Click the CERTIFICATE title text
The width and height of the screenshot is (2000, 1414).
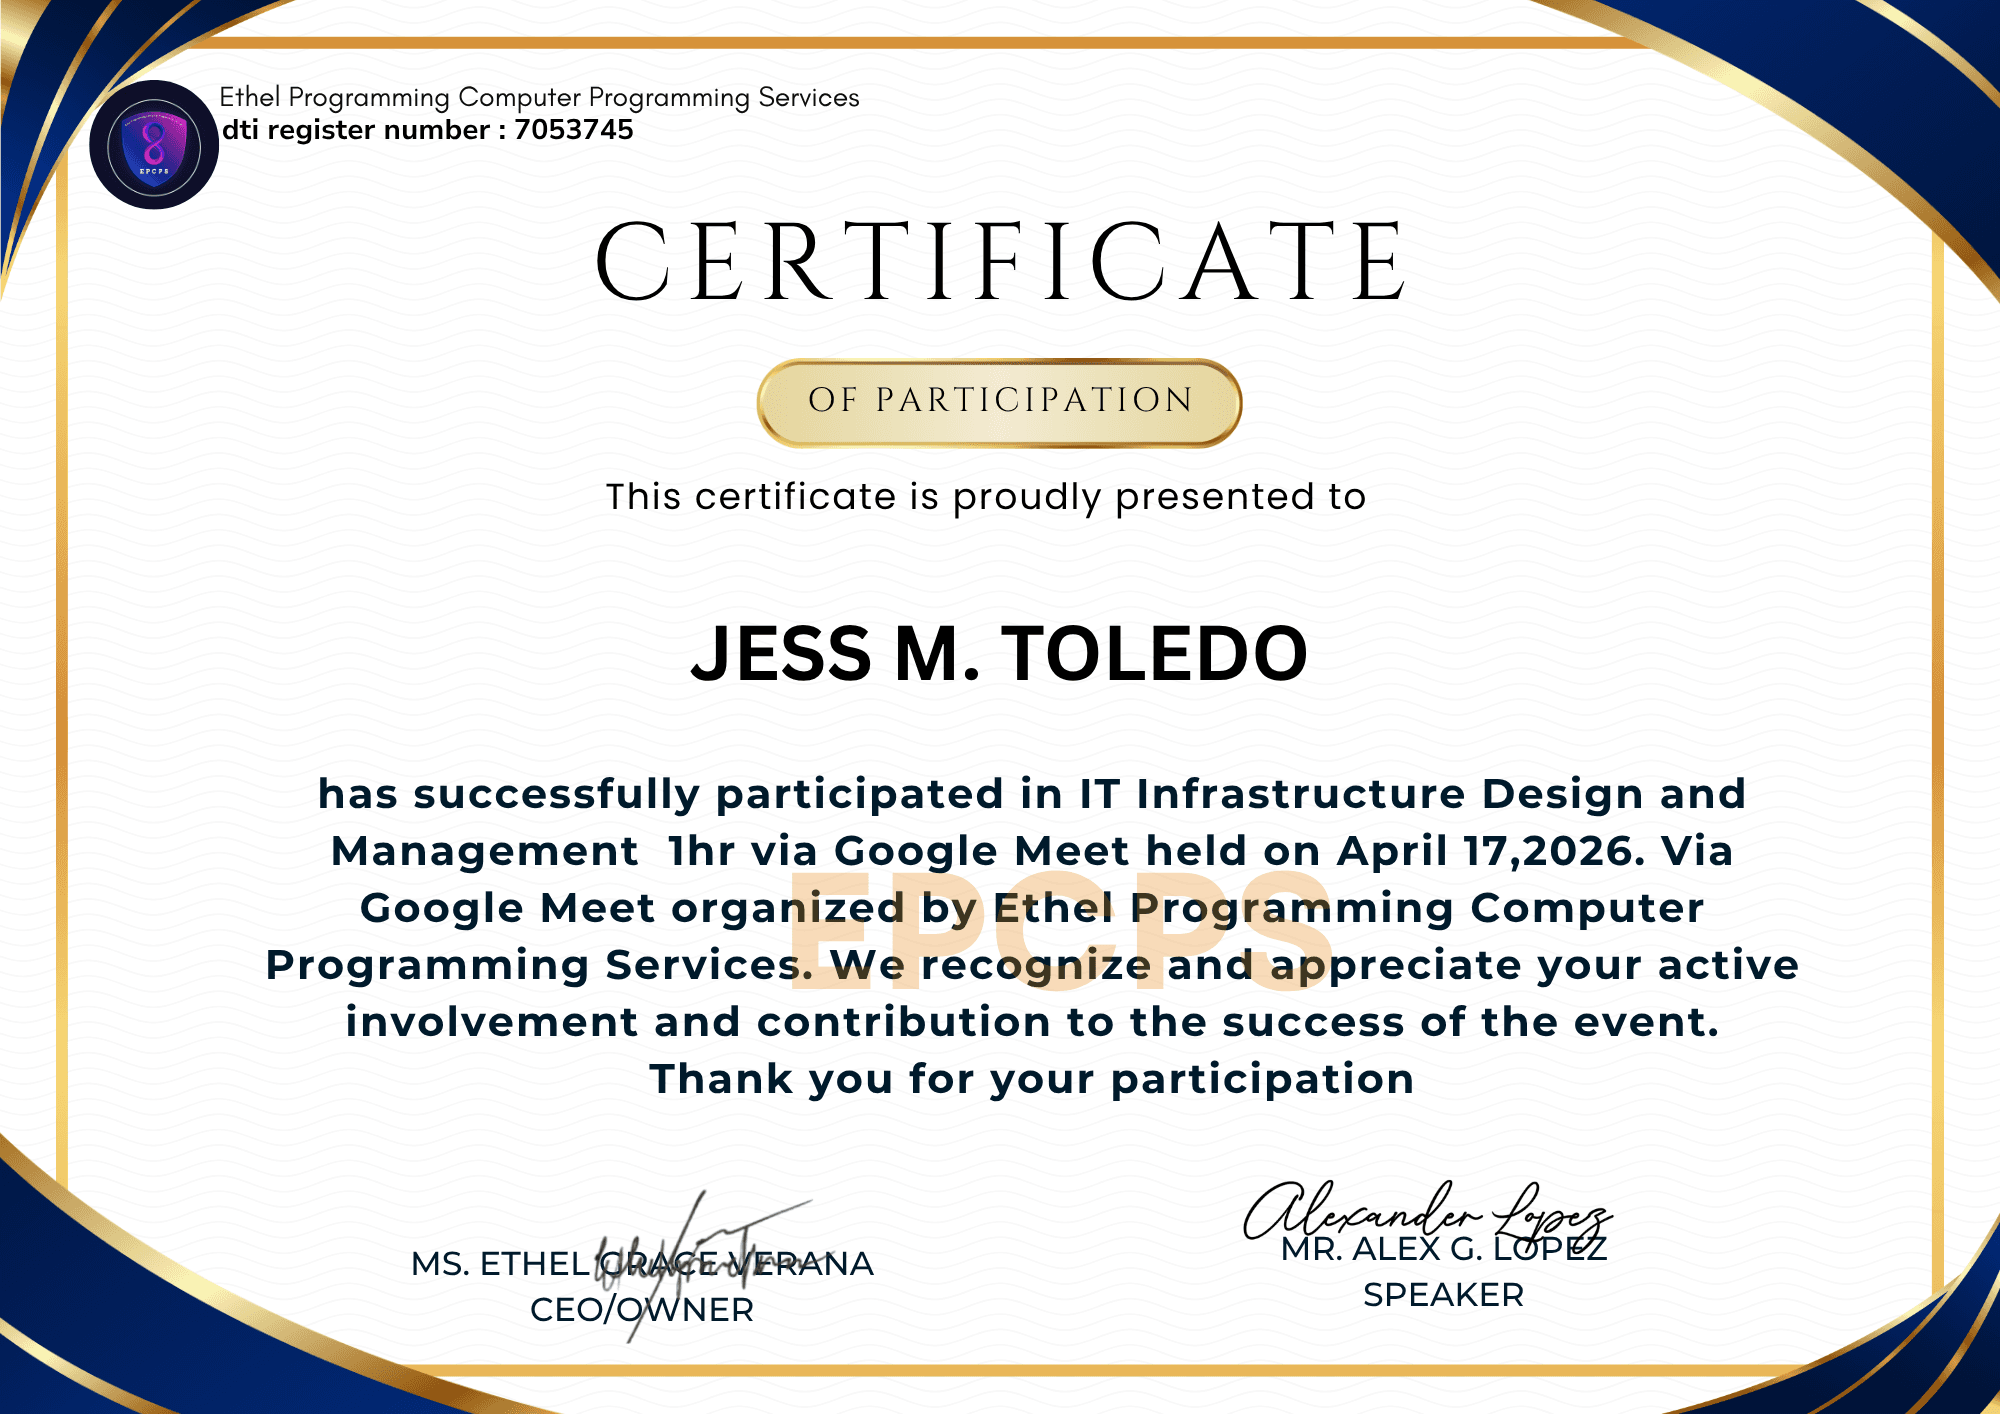tap(1000, 262)
